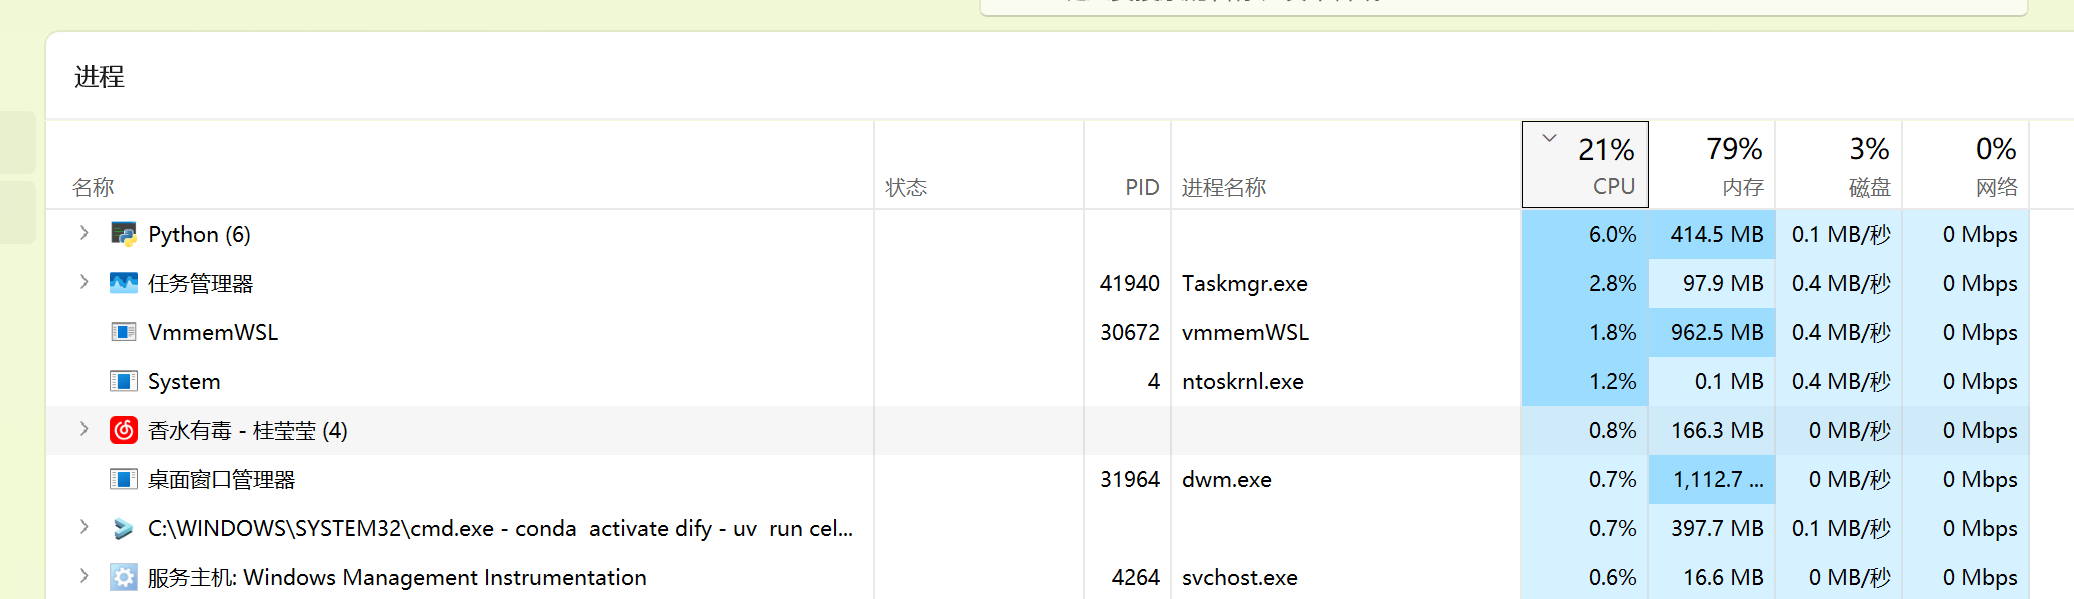Screen dimensions: 2074x599
Task: Click the dwm.exe process name
Action: click(x=1227, y=479)
